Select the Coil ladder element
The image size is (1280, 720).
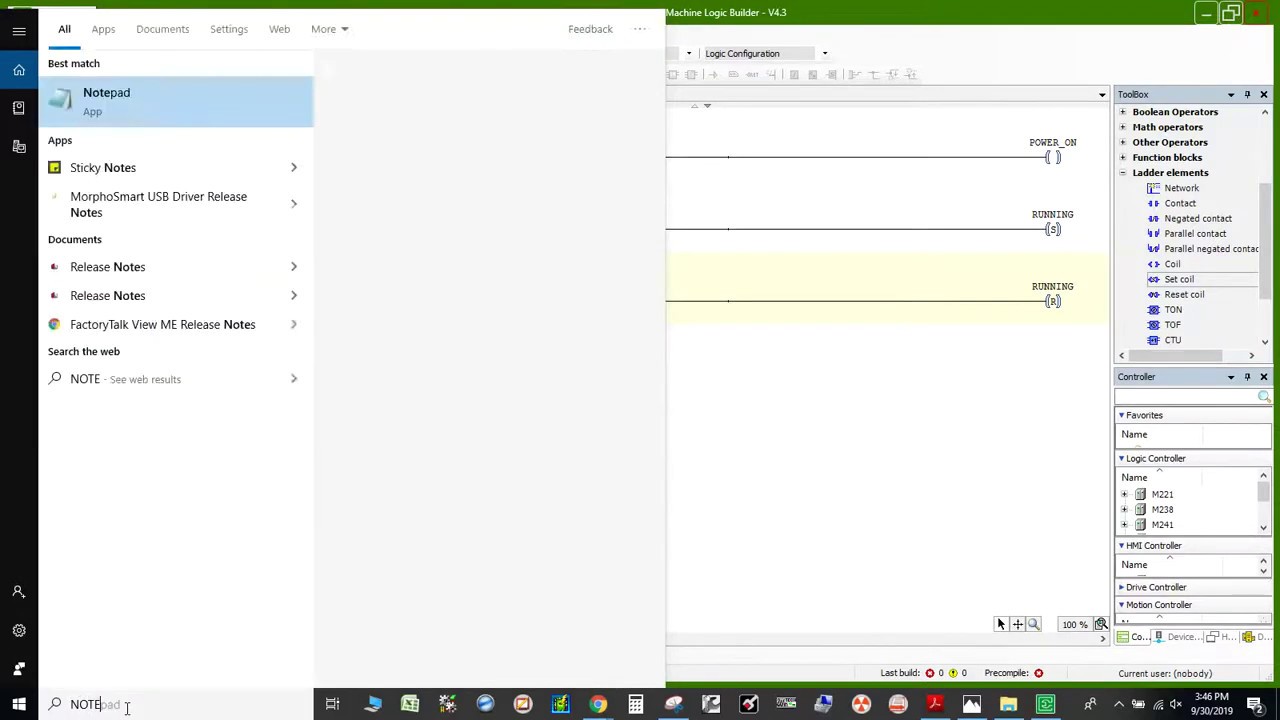coord(1172,264)
